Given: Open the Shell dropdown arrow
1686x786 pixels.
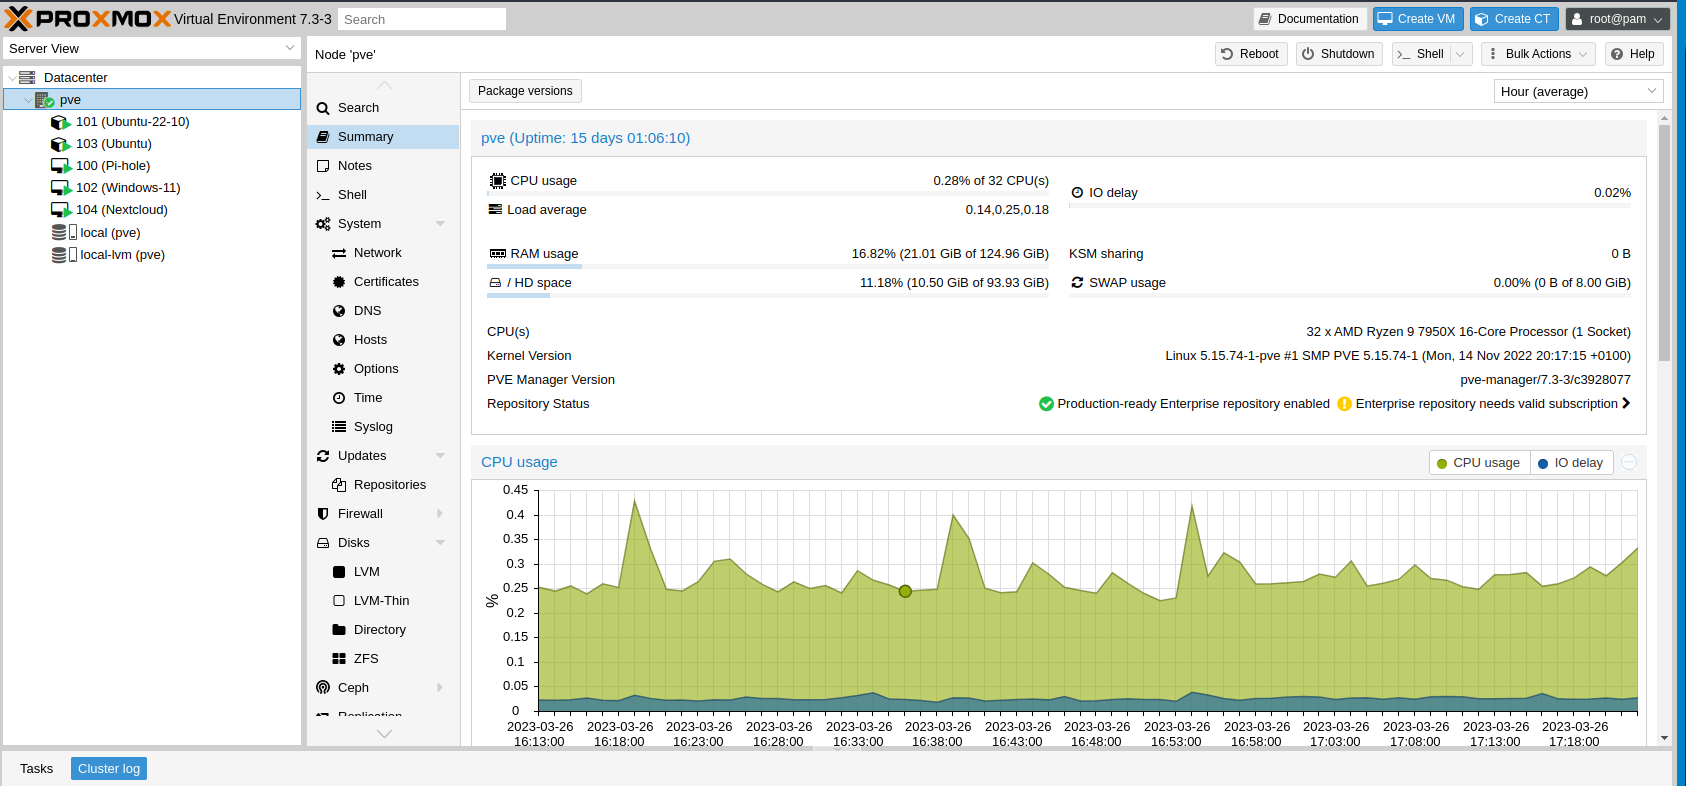Looking at the screenshot, I should [x=1461, y=54].
